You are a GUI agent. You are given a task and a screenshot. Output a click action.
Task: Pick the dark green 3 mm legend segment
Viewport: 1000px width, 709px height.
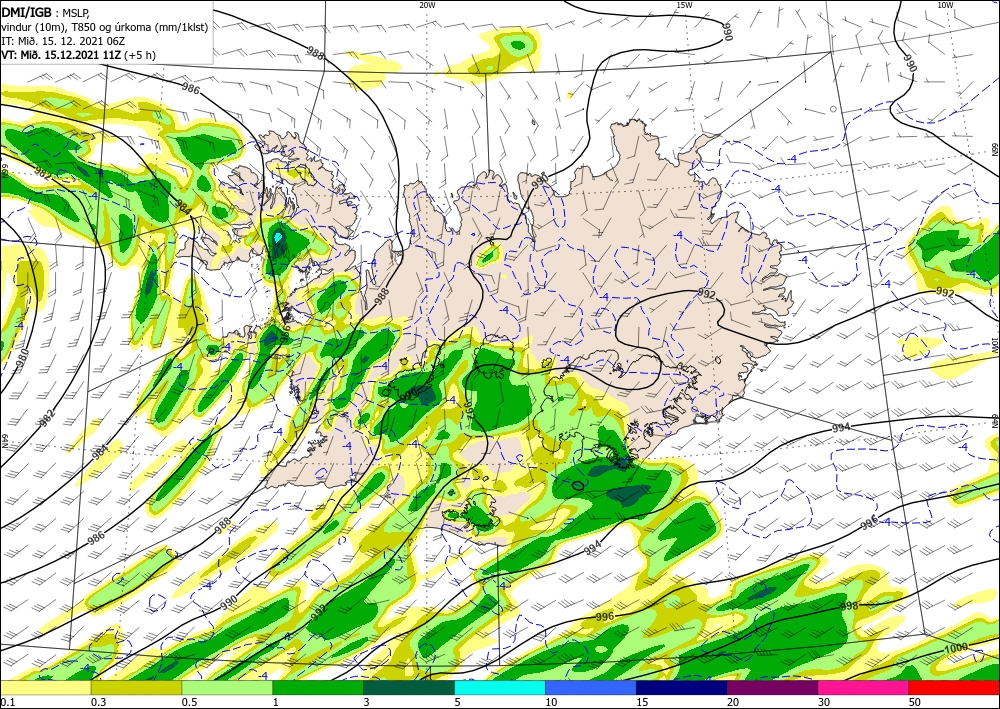tap(409, 688)
